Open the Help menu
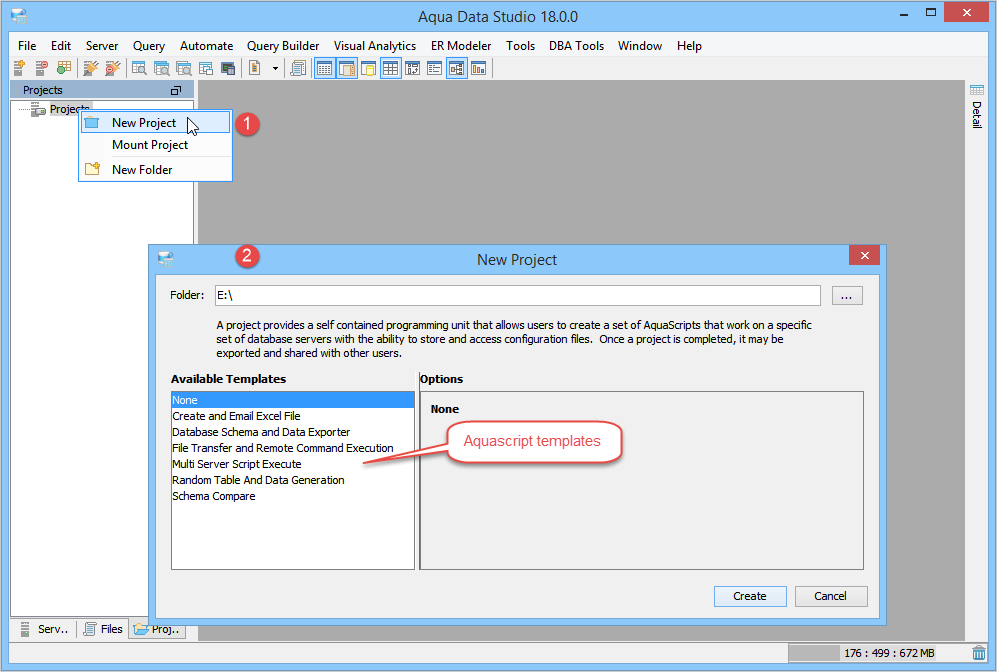 click(x=689, y=46)
